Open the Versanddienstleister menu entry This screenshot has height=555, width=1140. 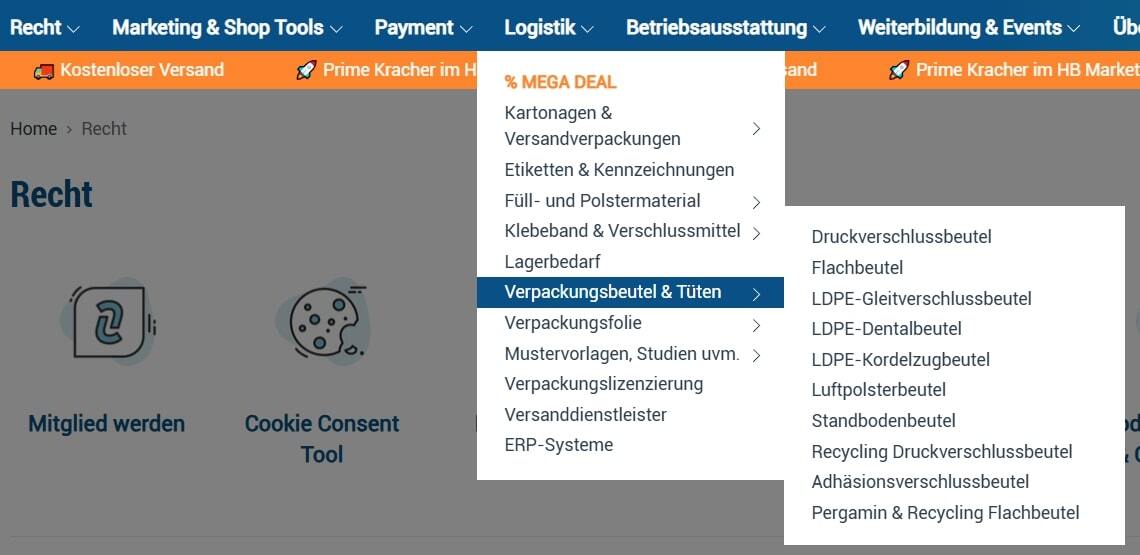point(585,415)
